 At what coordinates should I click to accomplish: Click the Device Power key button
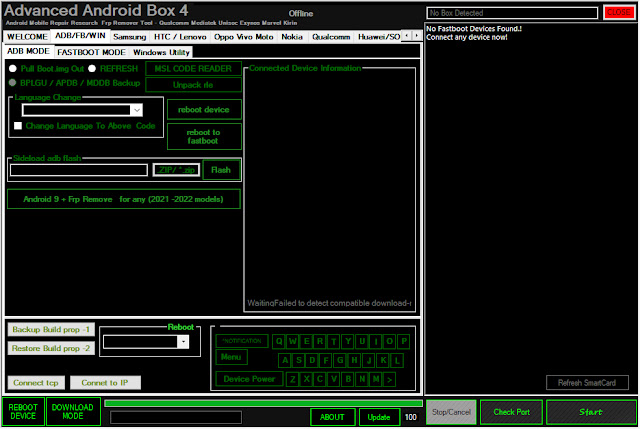249,379
